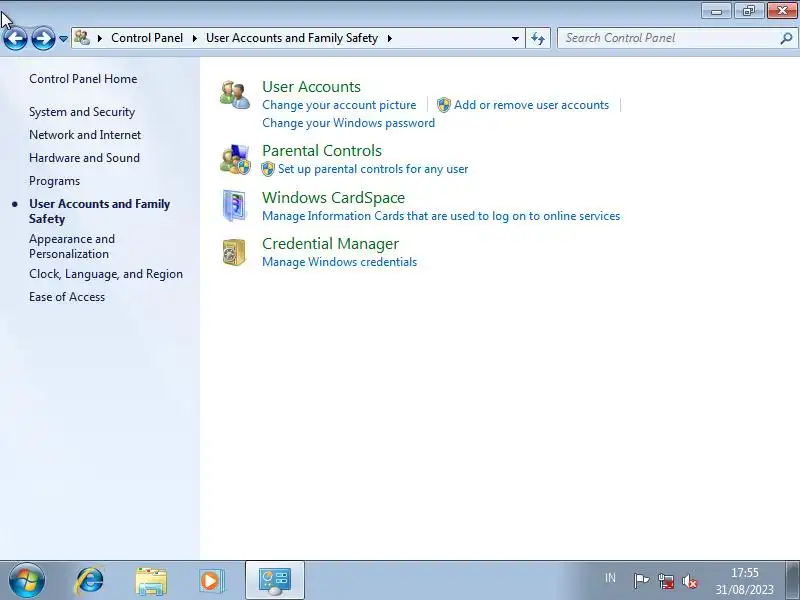The width and height of the screenshot is (800, 600).
Task: Minimize the Control Panel window
Action: 716,11
